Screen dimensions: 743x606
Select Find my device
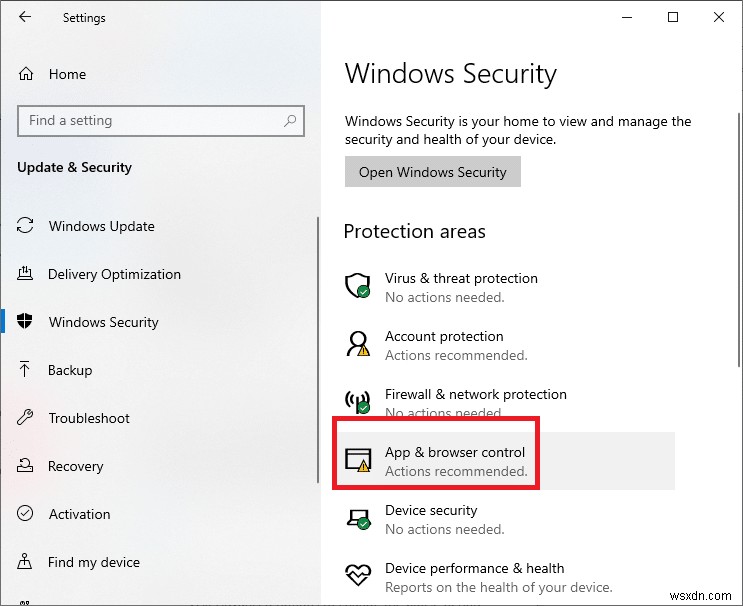pos(93,562)
